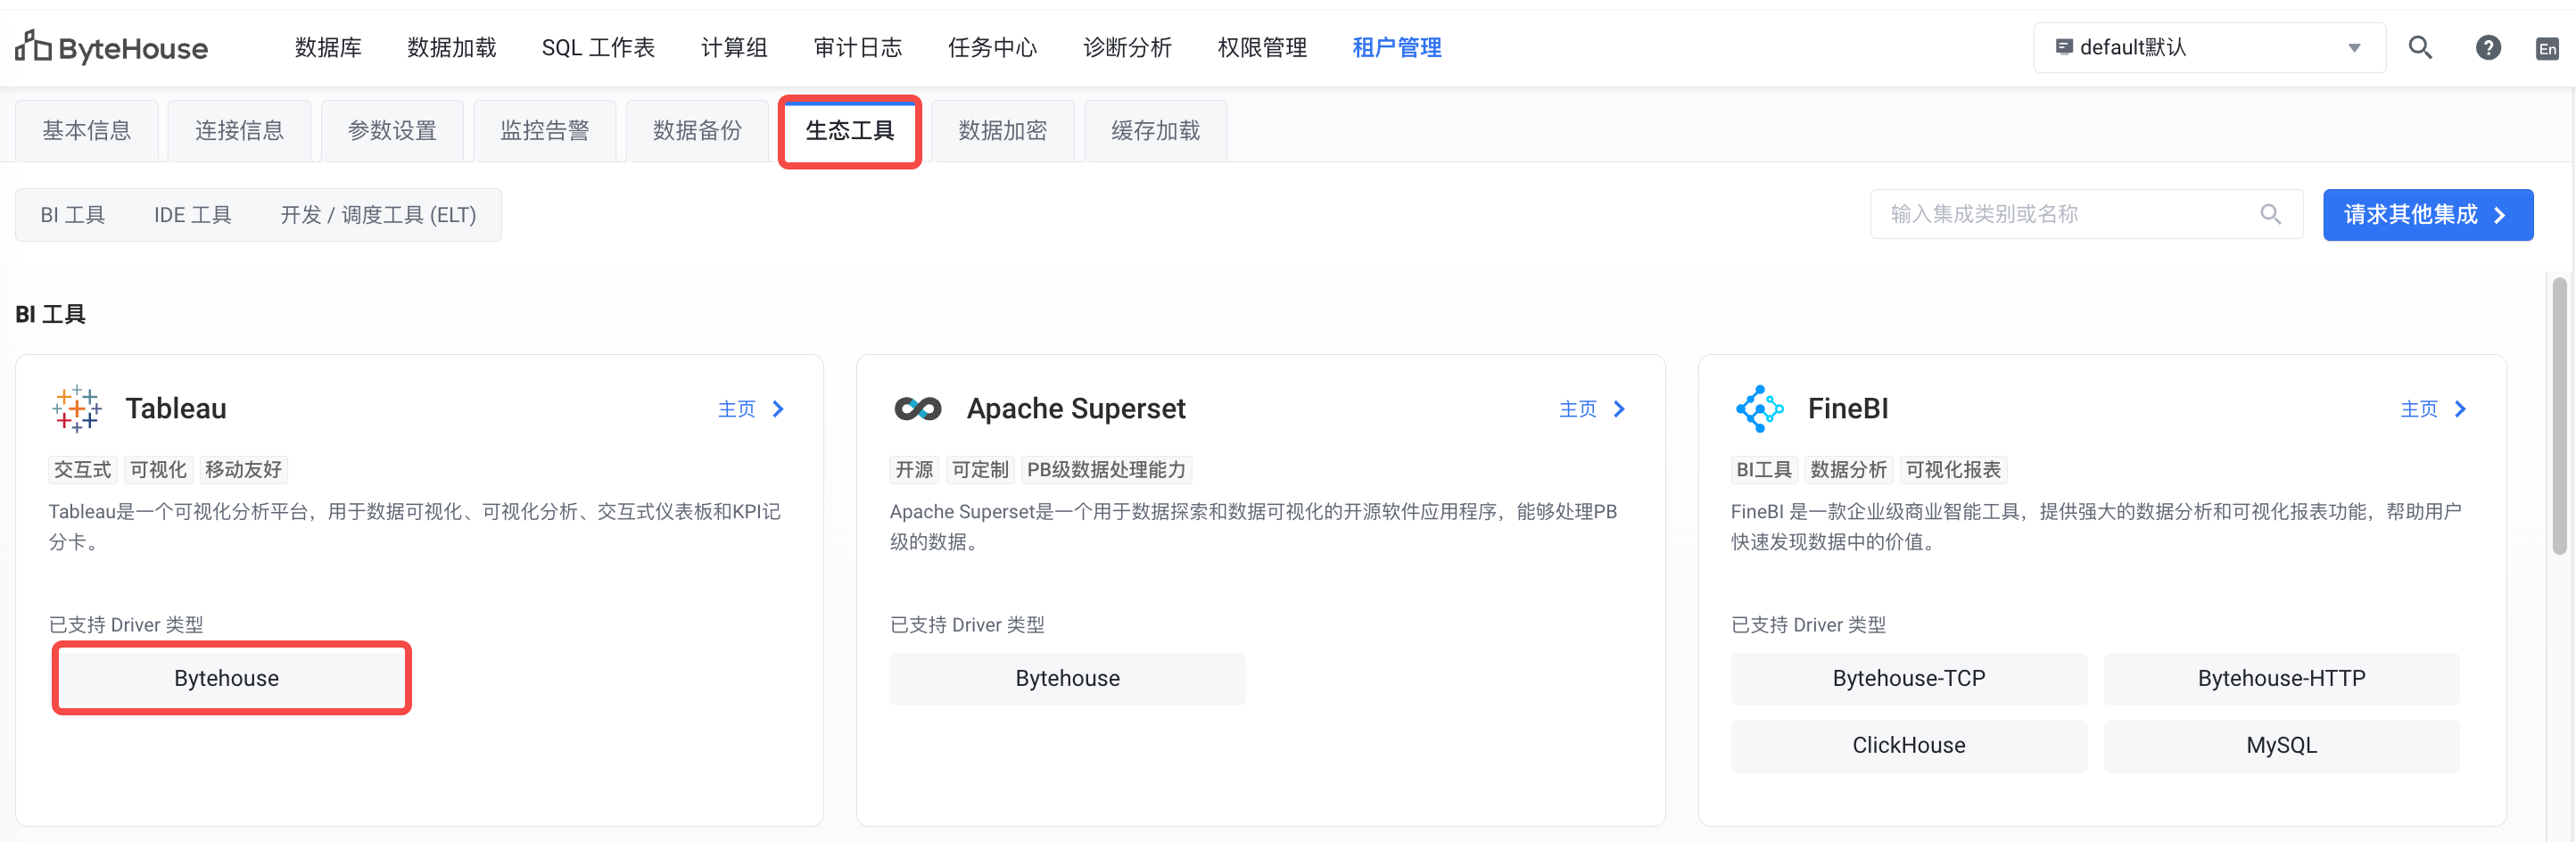This screenshot has height=842, width=2576.
Task: Switch to the 连接信息 tab
Action: 239,131
